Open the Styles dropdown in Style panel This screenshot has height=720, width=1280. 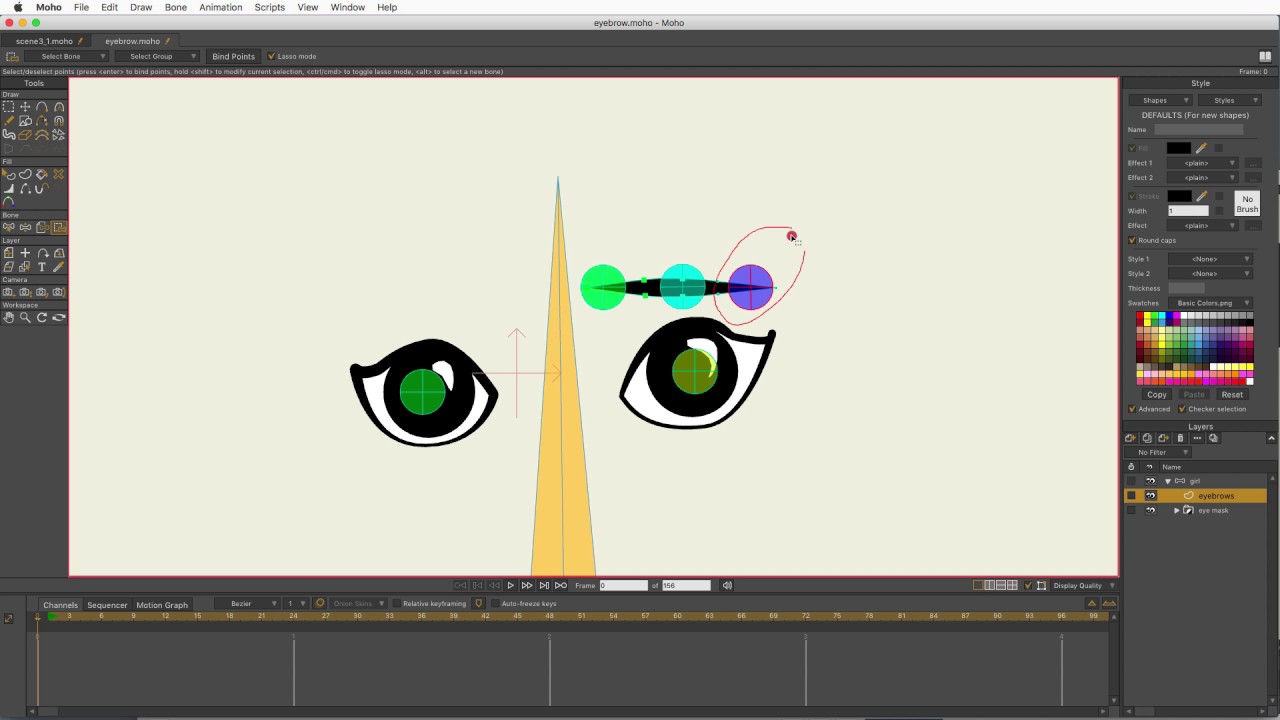click(x=1229, y=100)
